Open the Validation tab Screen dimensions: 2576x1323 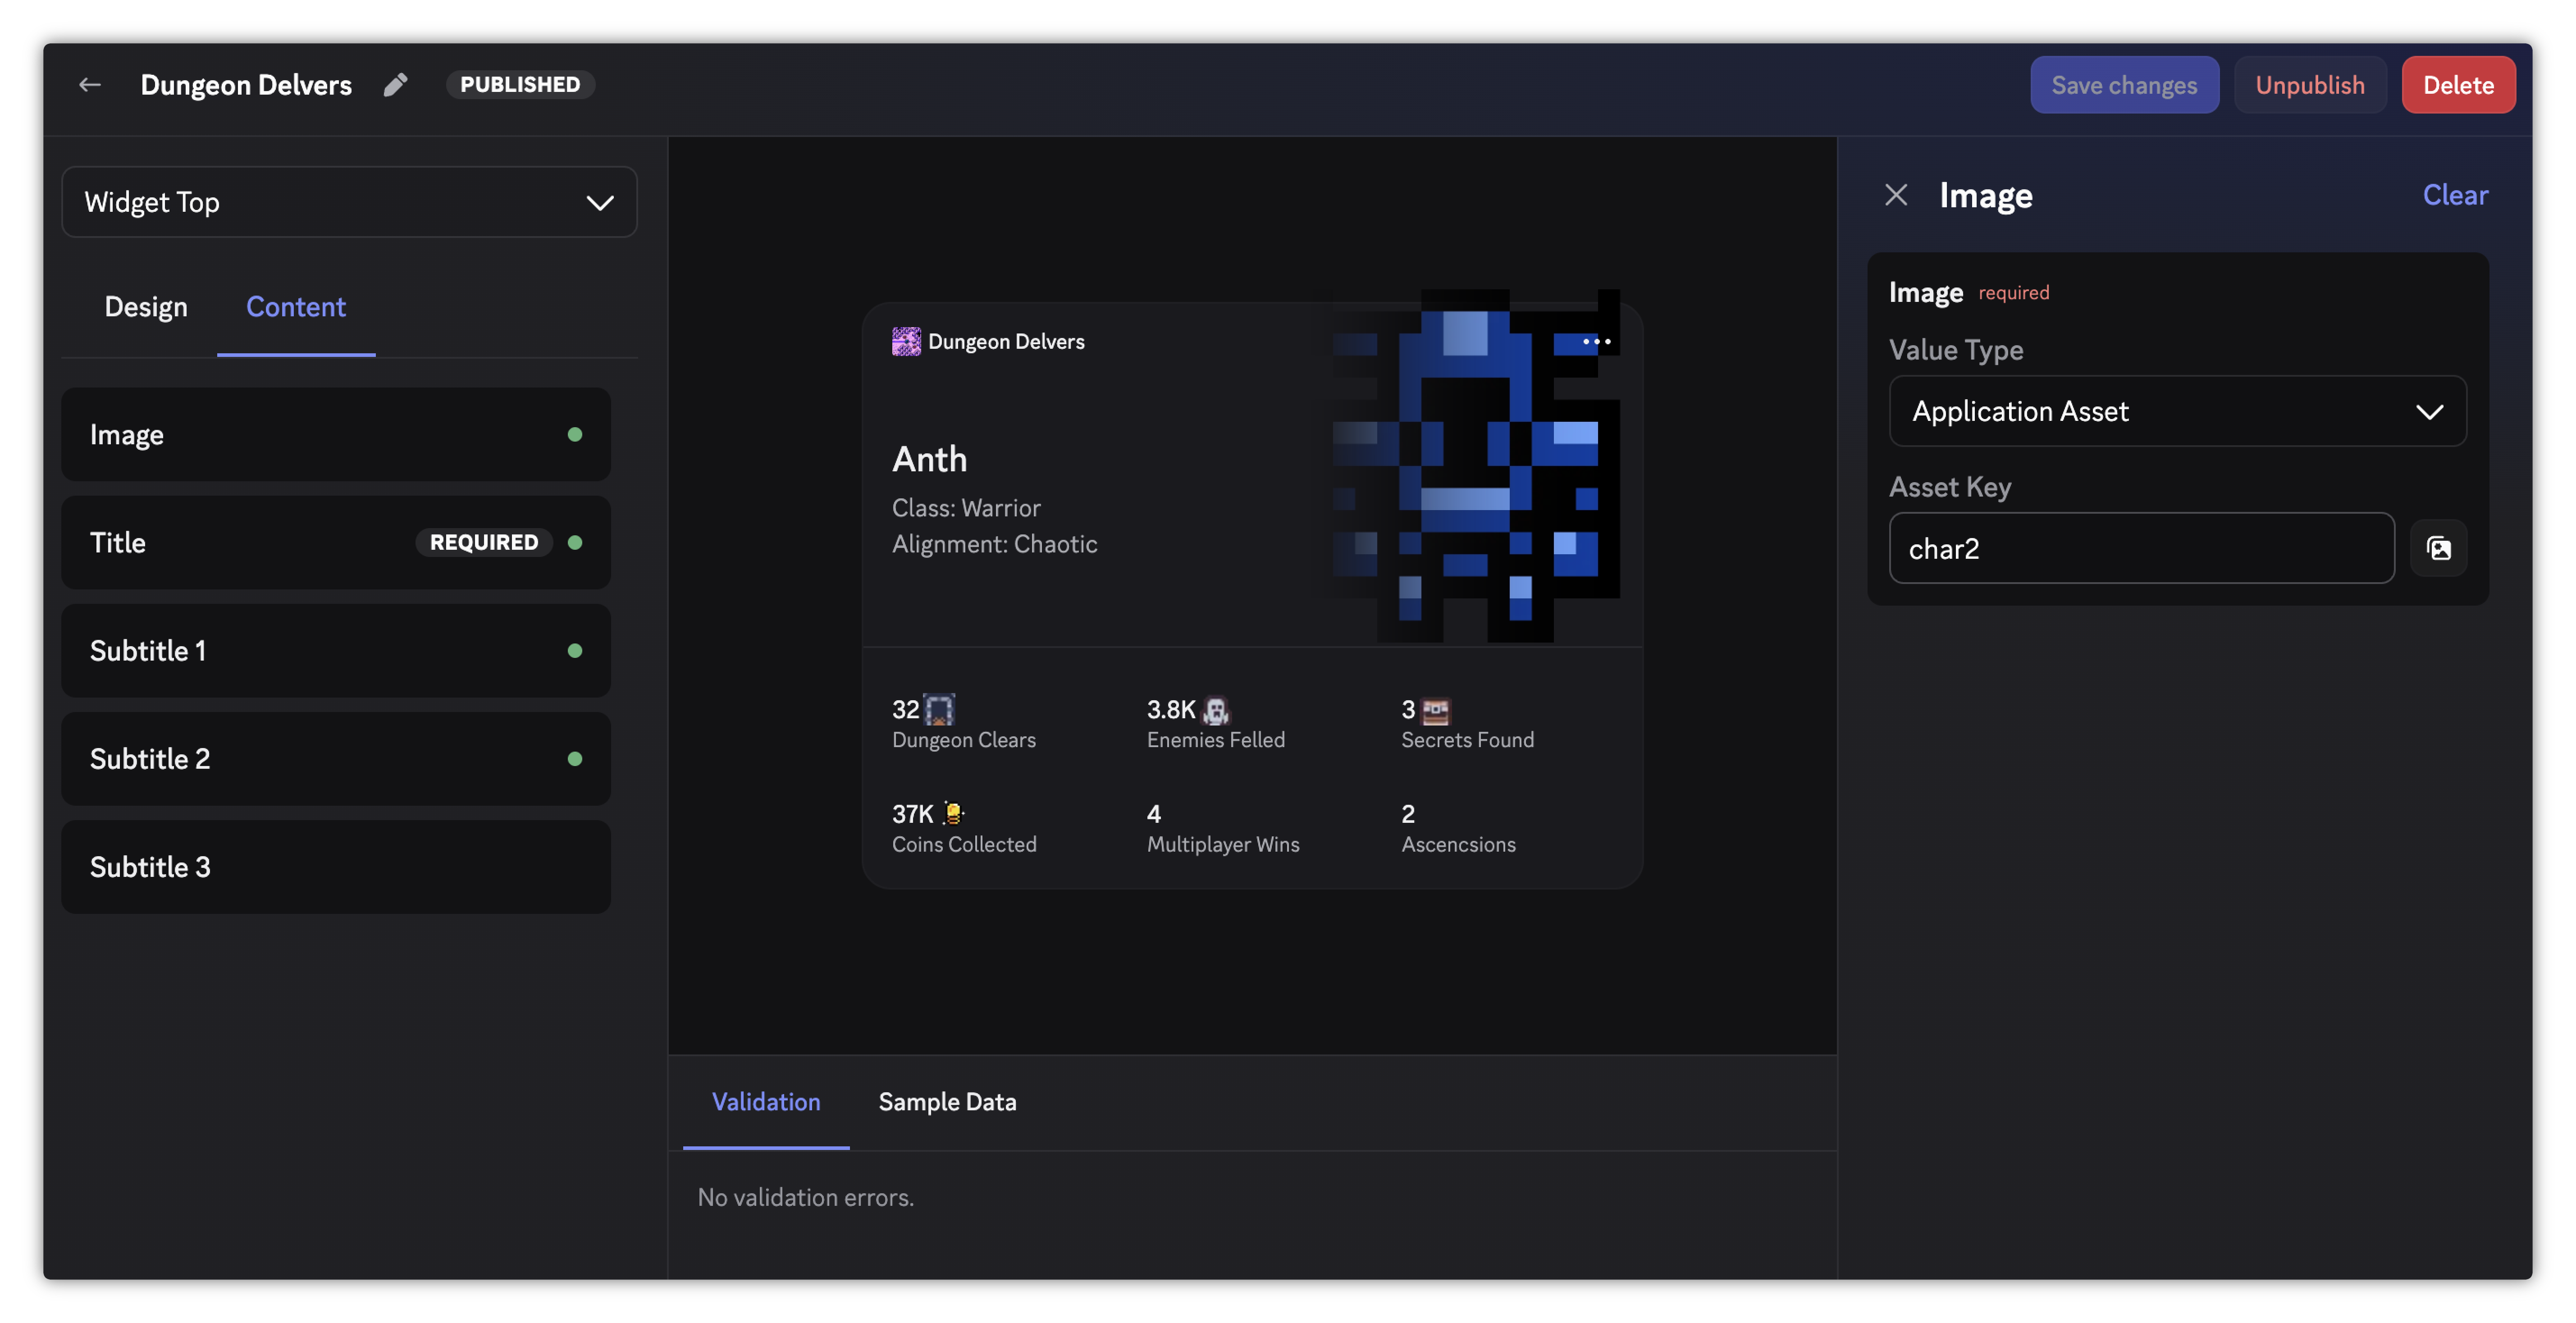(x=766, y=1102)
